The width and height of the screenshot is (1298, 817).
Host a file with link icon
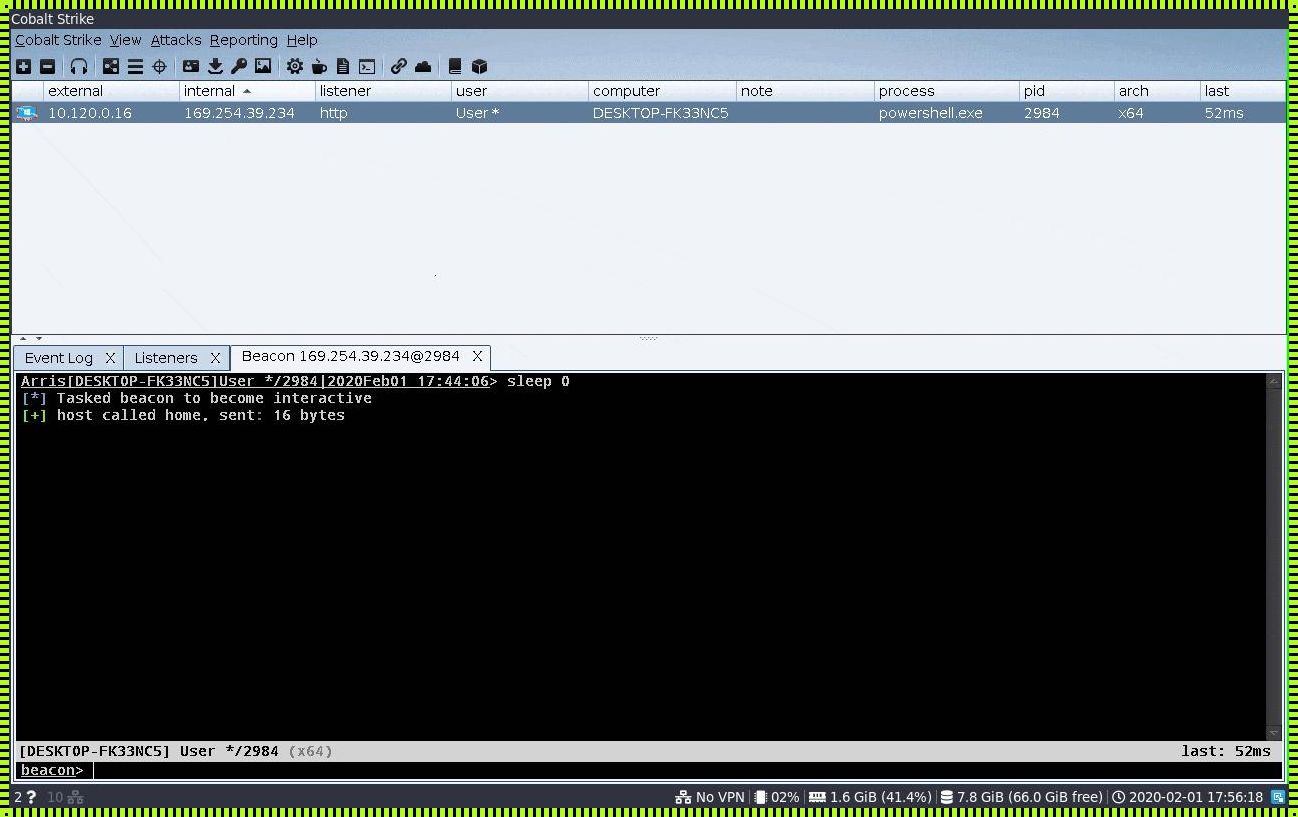point(399,66)
